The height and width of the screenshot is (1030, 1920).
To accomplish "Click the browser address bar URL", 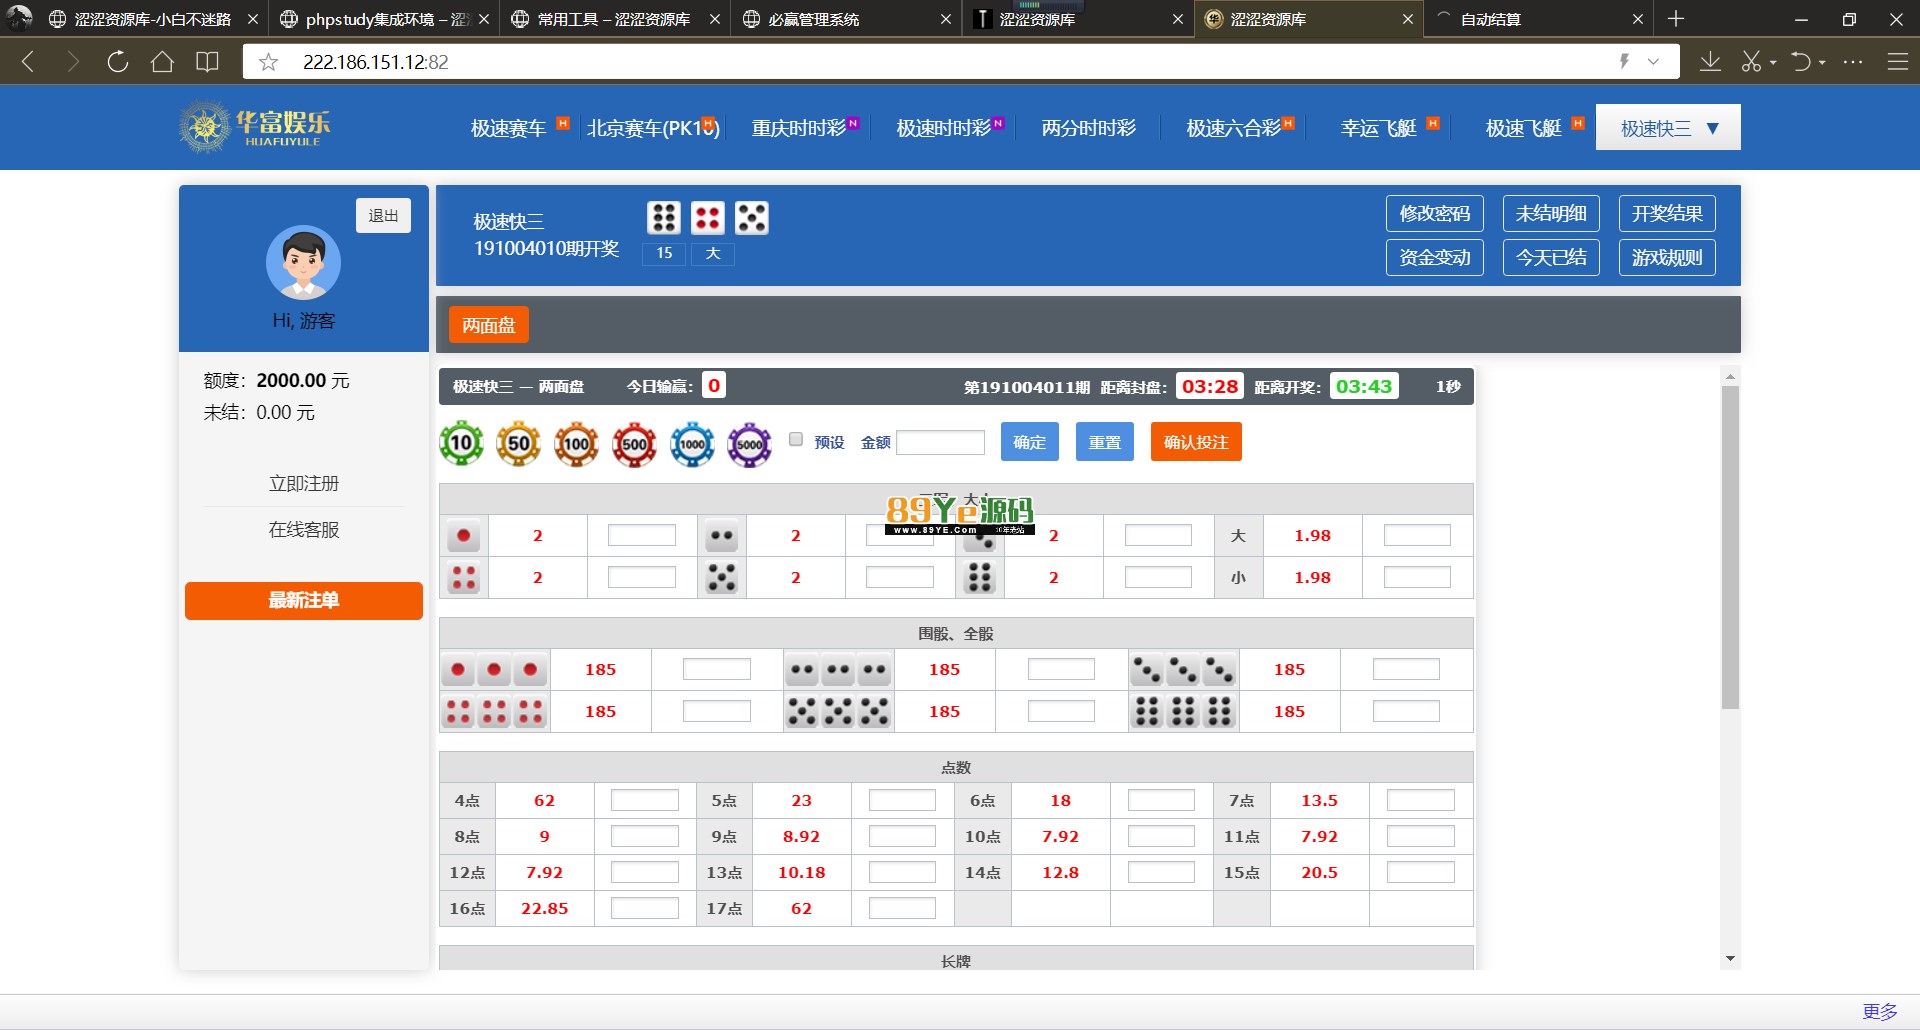I will click(x=375, y=62).
